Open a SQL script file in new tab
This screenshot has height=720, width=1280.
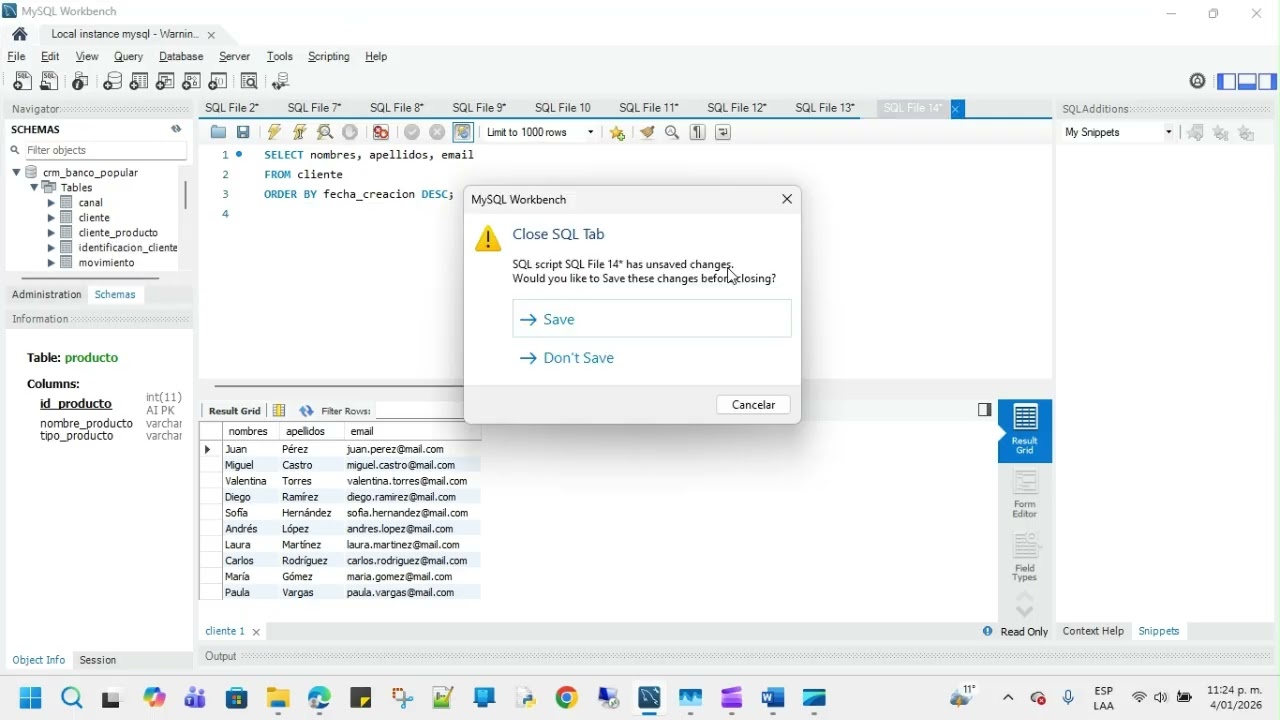click(49, 82)
